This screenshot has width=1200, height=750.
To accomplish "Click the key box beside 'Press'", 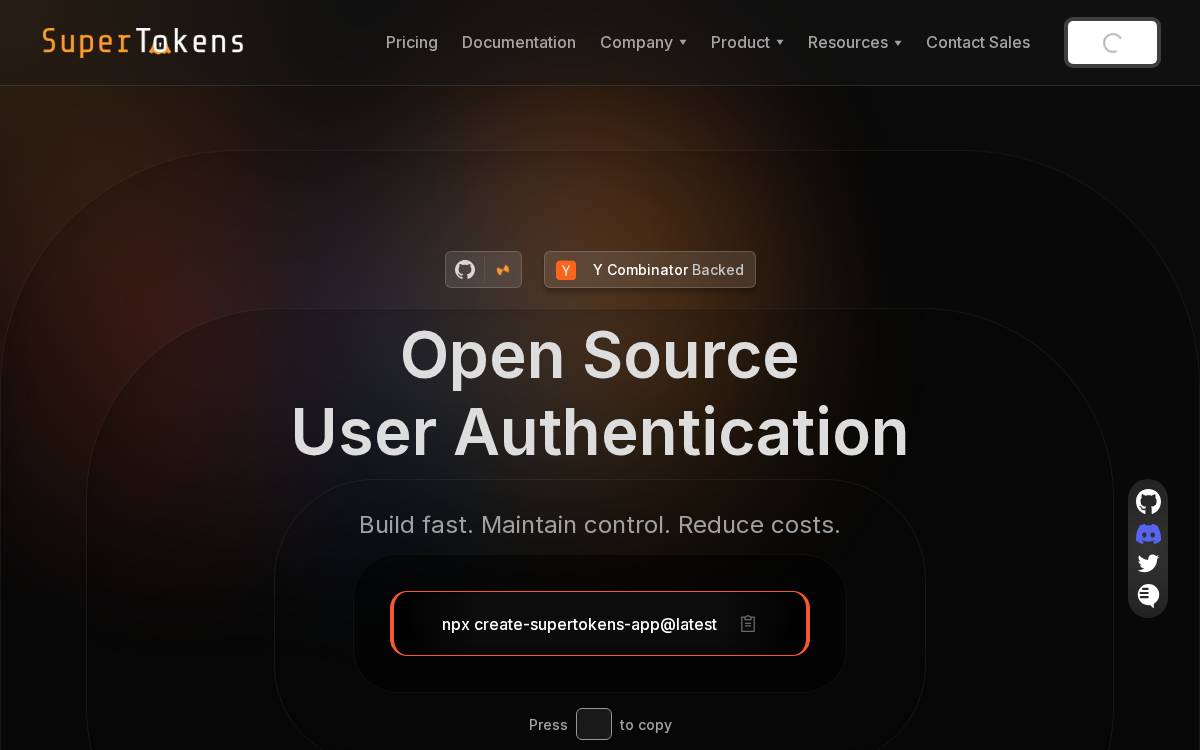I will tap(594, 724).
